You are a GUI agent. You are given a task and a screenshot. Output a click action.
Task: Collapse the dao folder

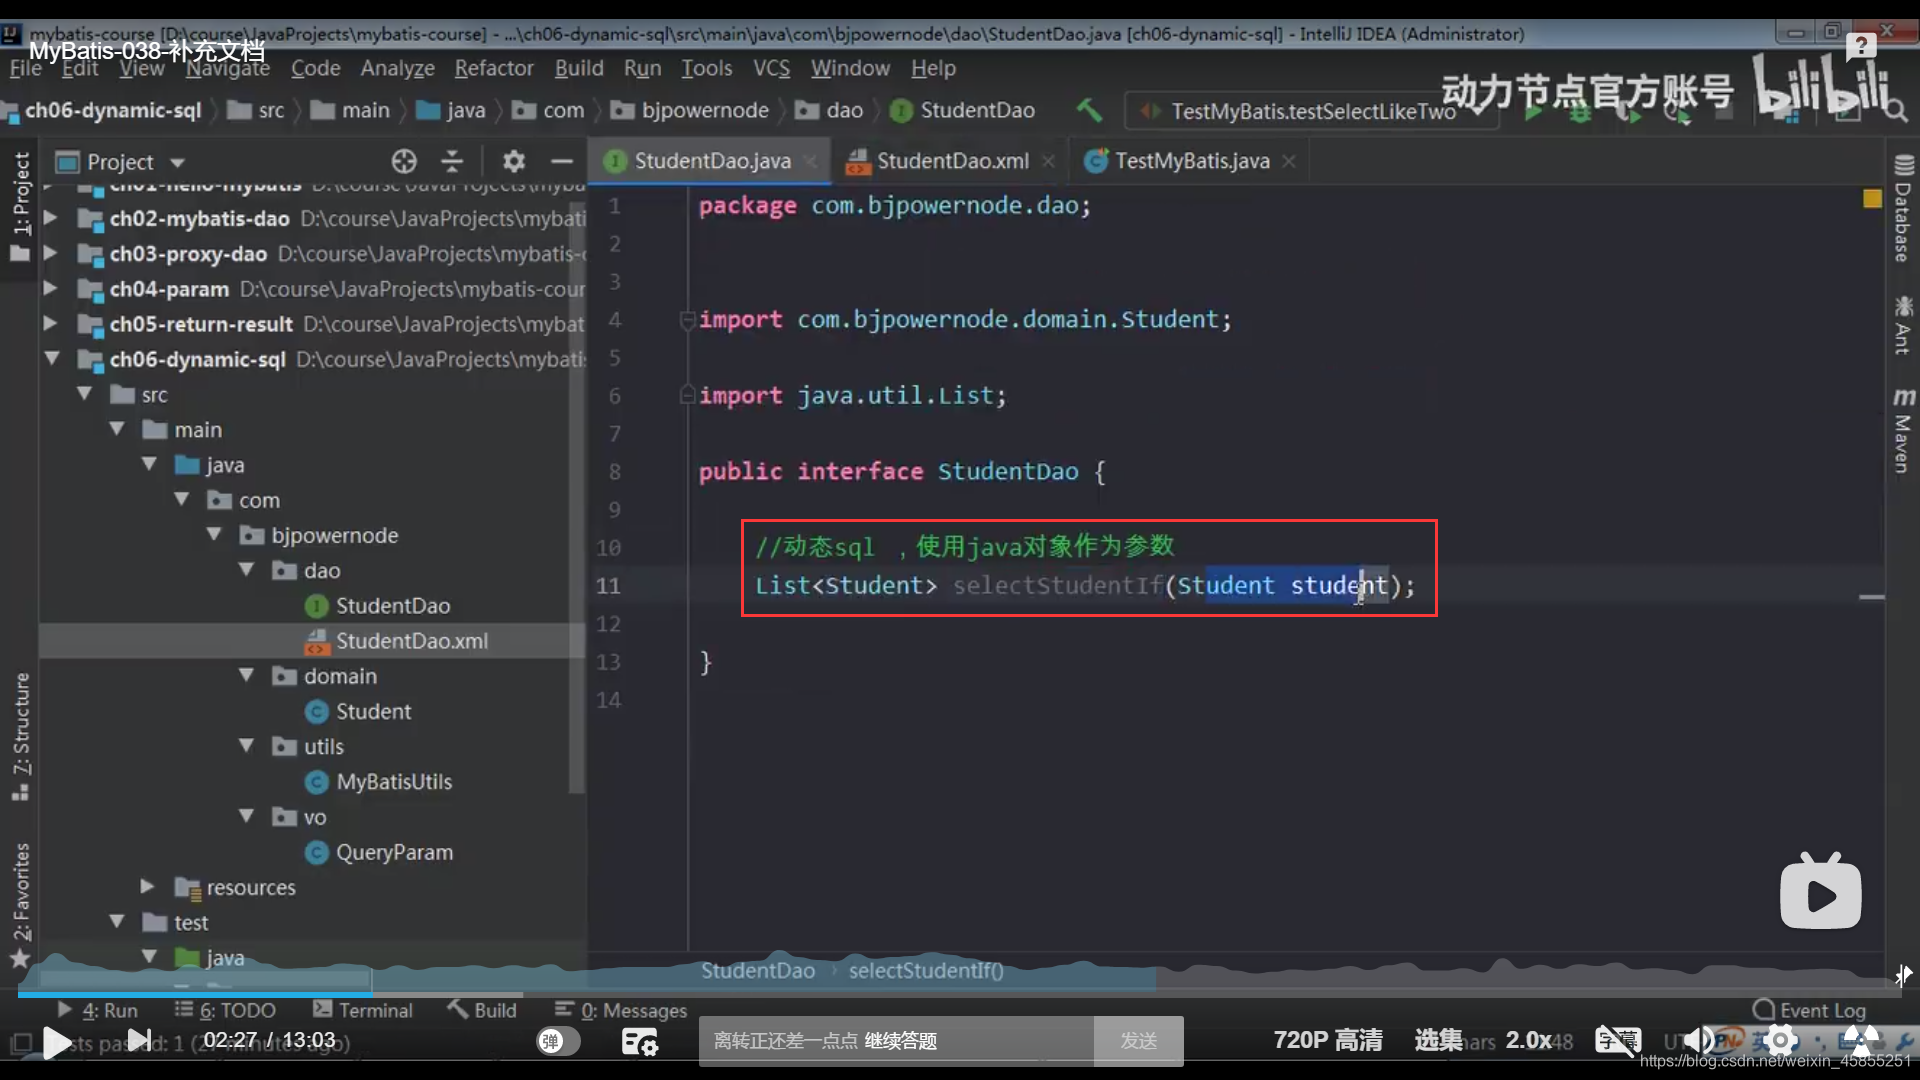tap(247, 569)
